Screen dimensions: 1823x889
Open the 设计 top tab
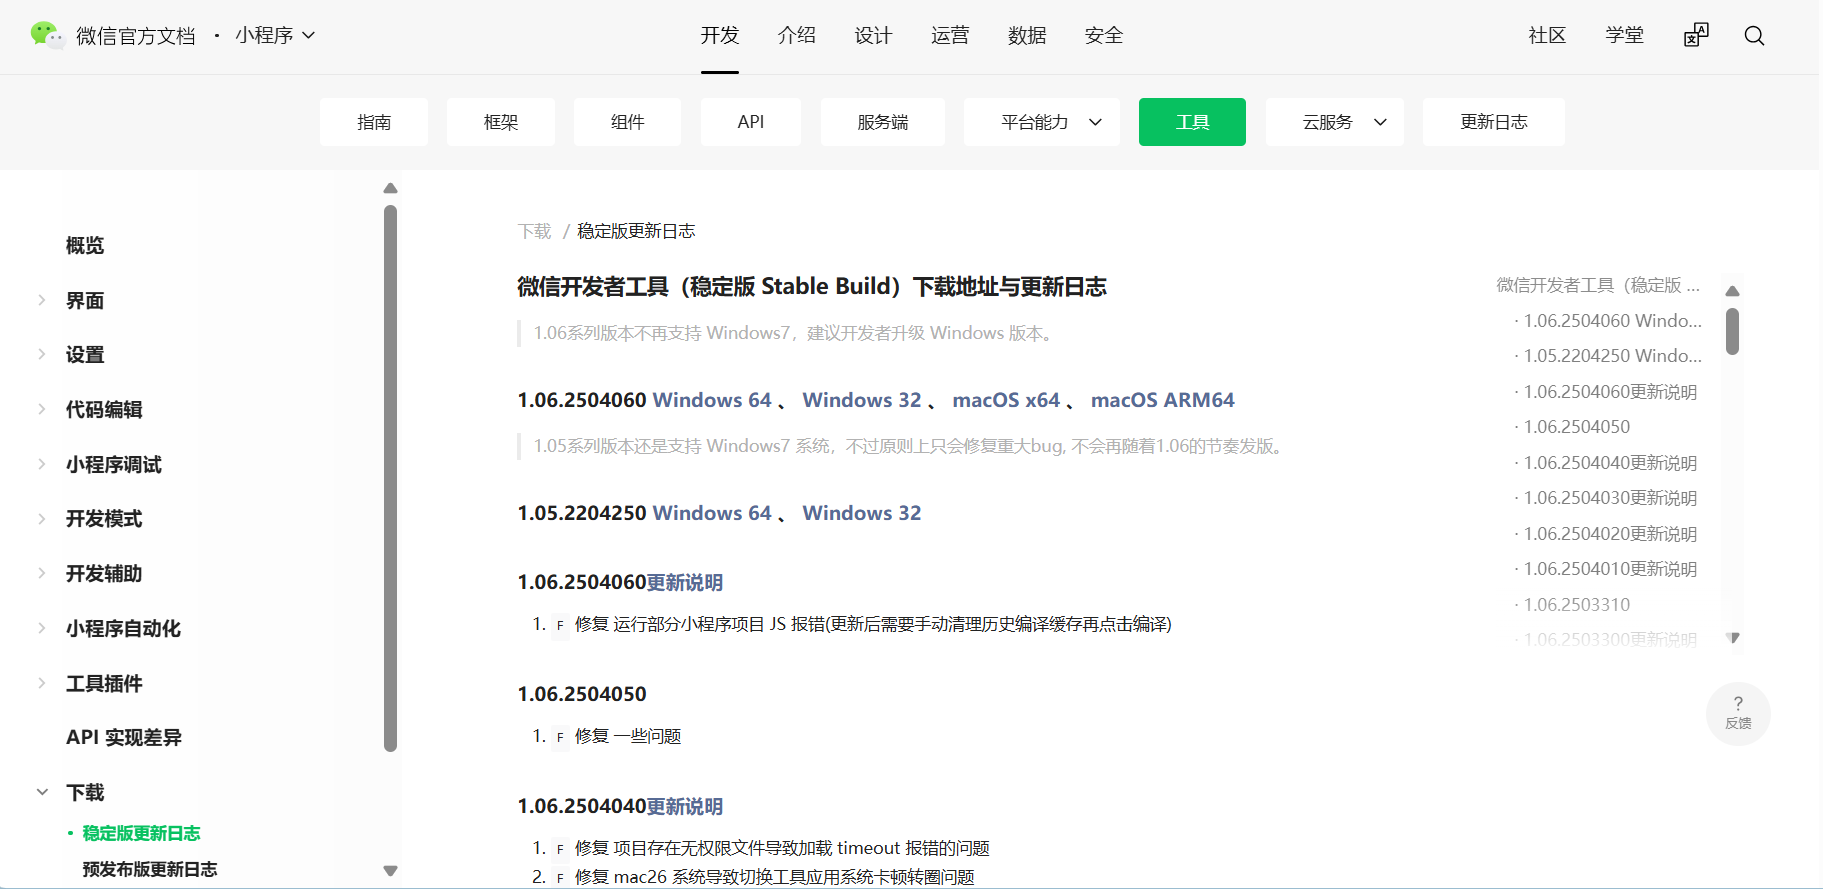click(x=873, y=35)
